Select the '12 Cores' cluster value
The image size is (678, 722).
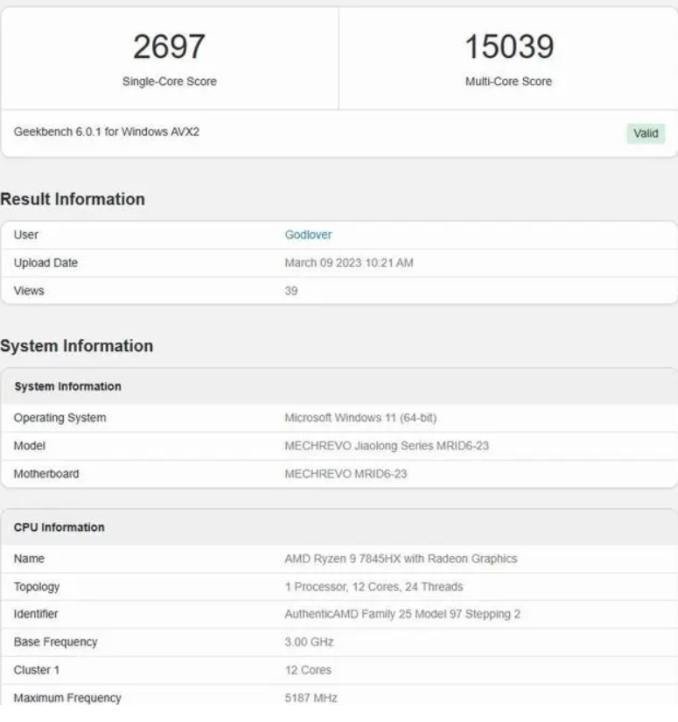click(308, 670)
